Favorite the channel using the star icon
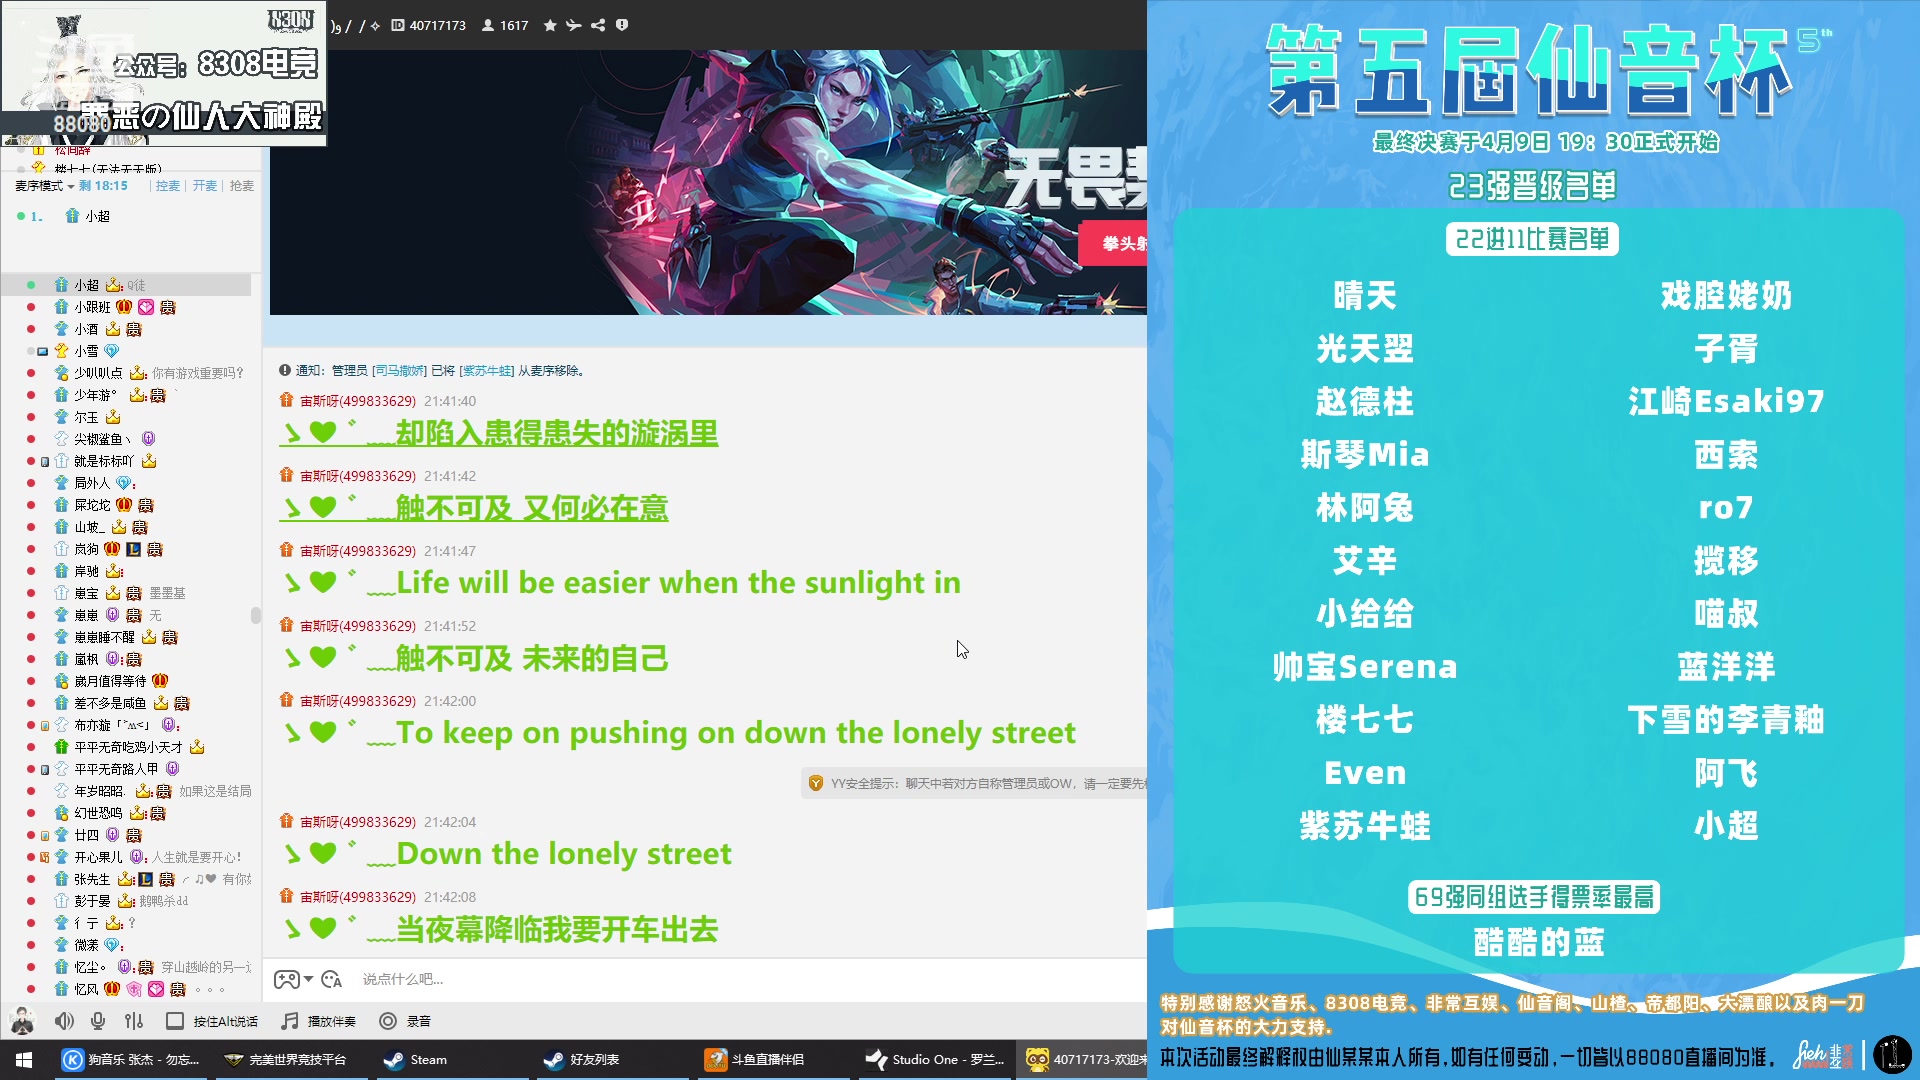 pyautogui.click(x=549, y=26)
